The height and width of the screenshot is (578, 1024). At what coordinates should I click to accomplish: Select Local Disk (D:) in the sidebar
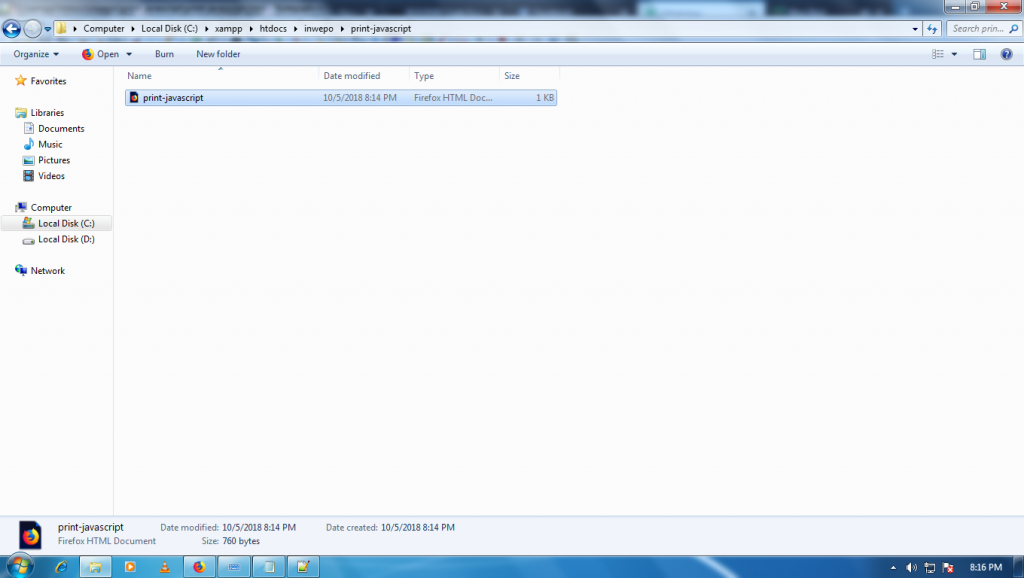click(66, 240)
